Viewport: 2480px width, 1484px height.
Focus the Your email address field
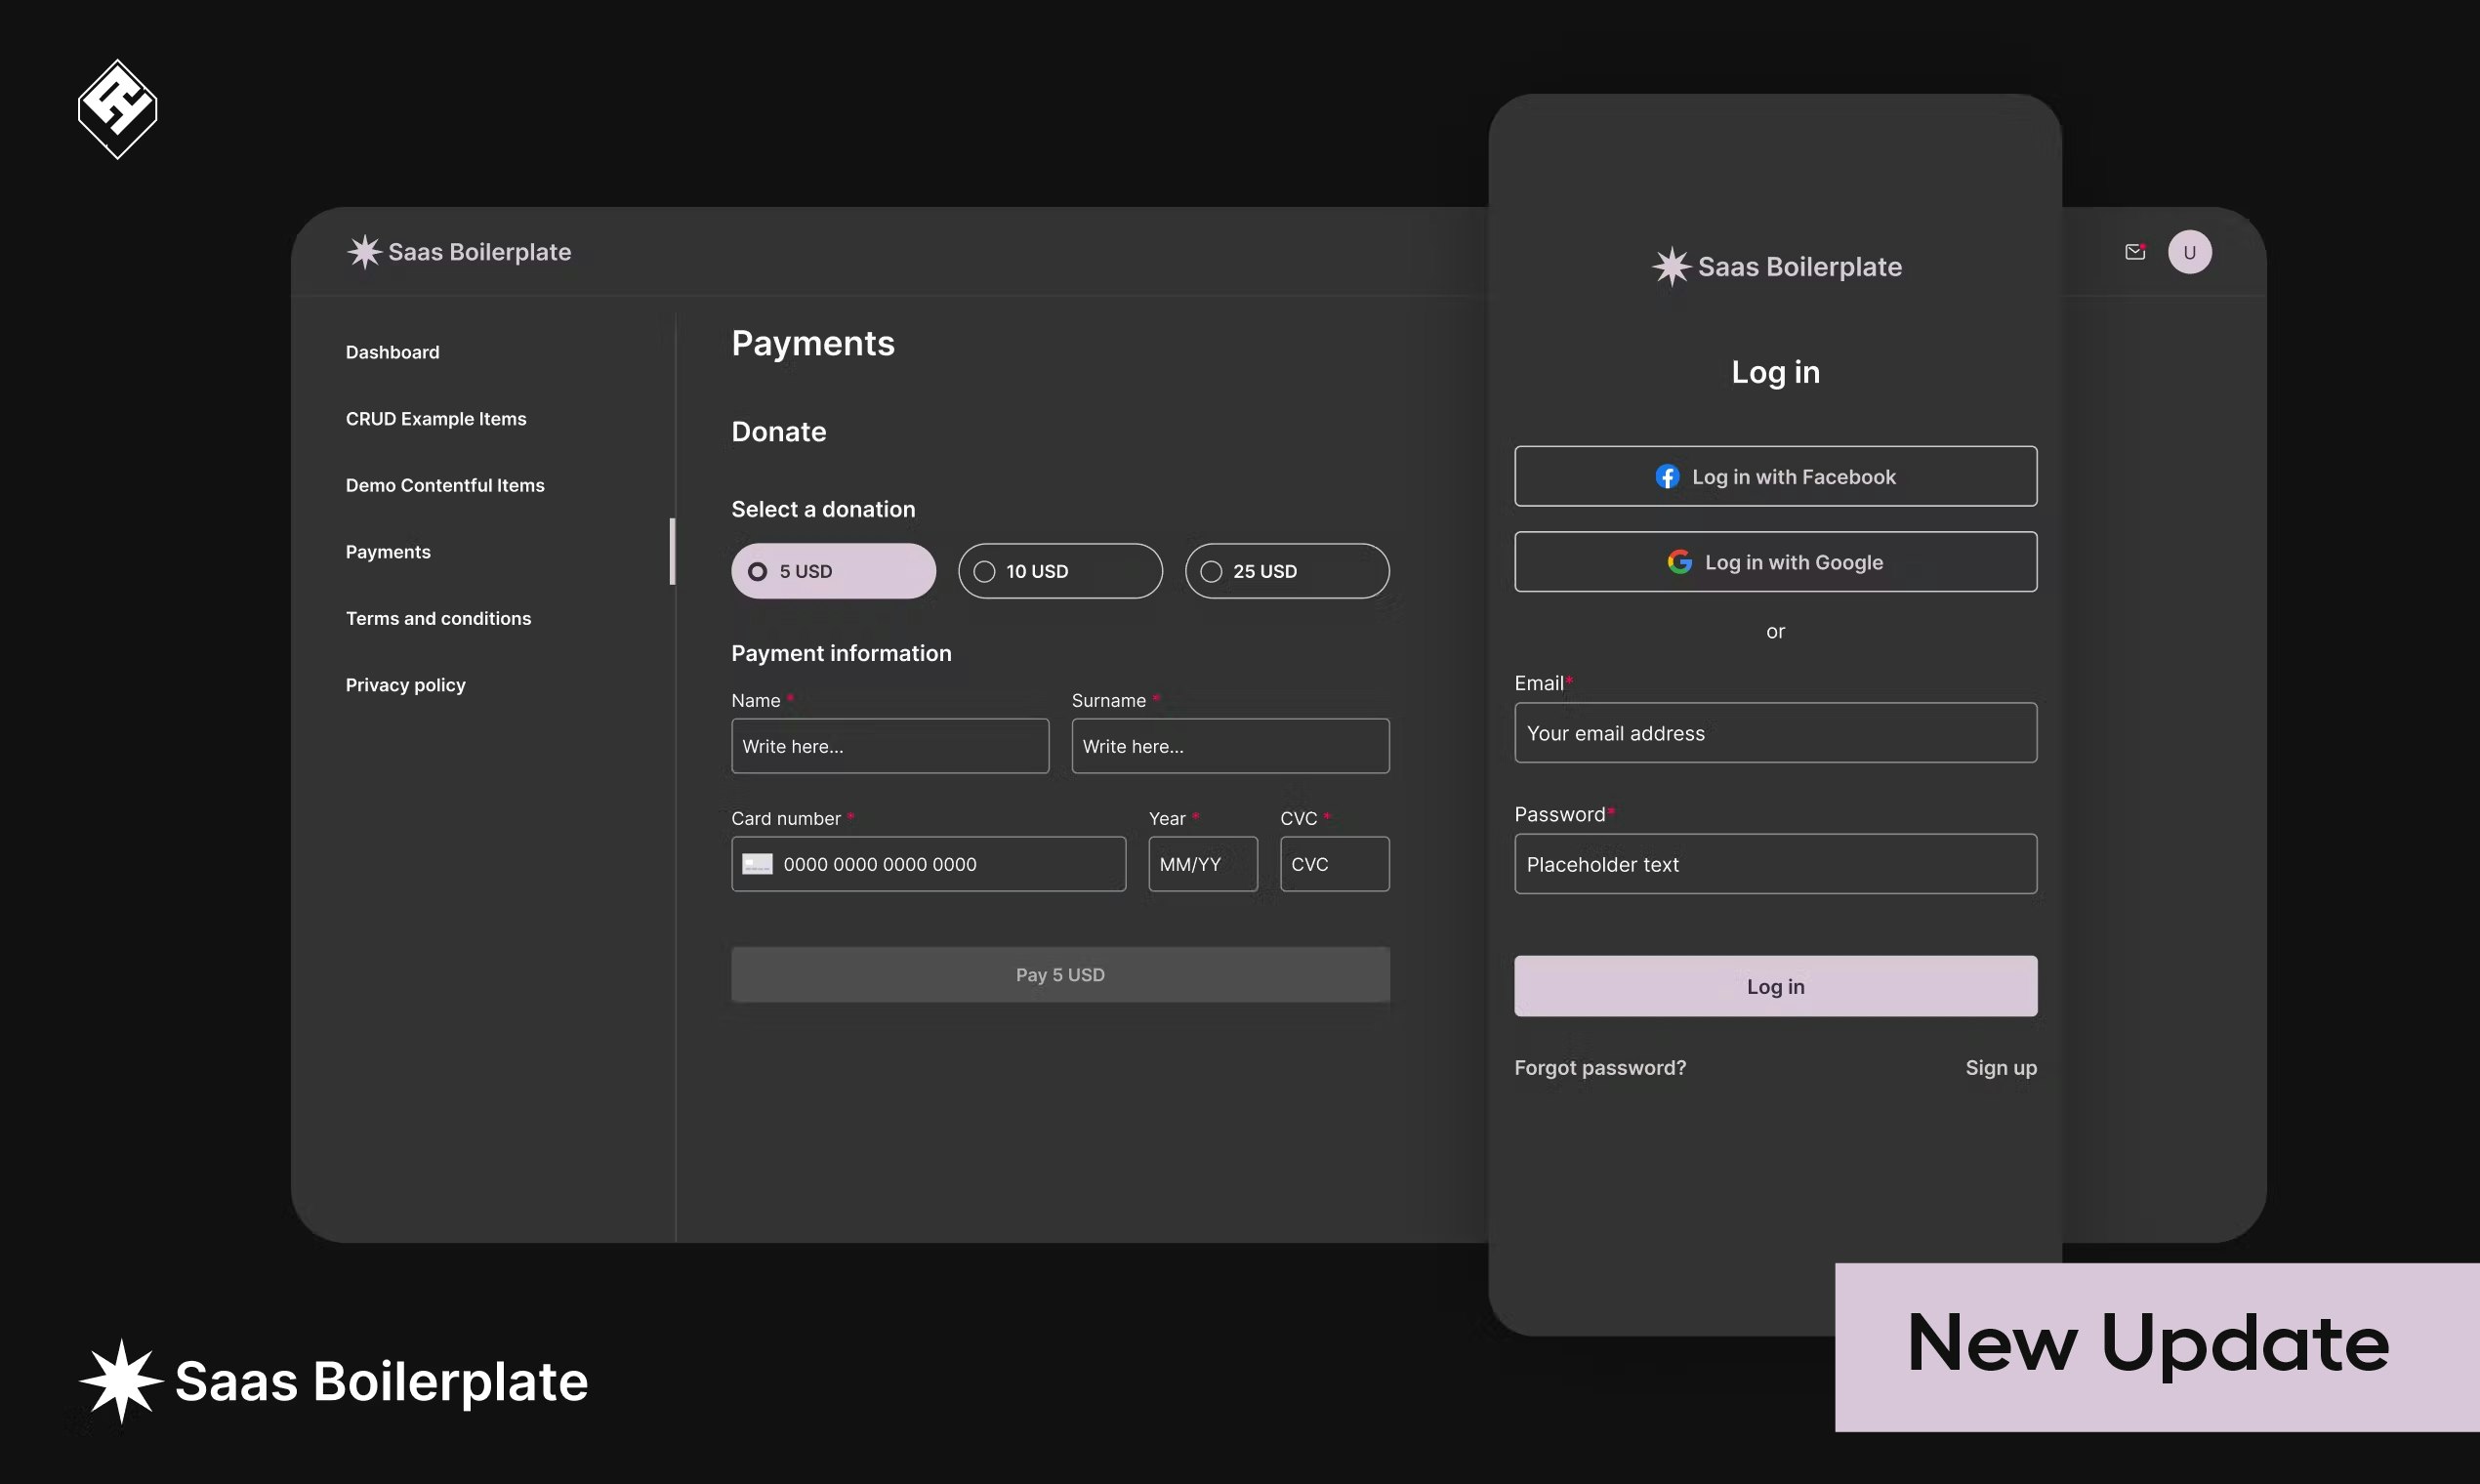pos(1775,733)
